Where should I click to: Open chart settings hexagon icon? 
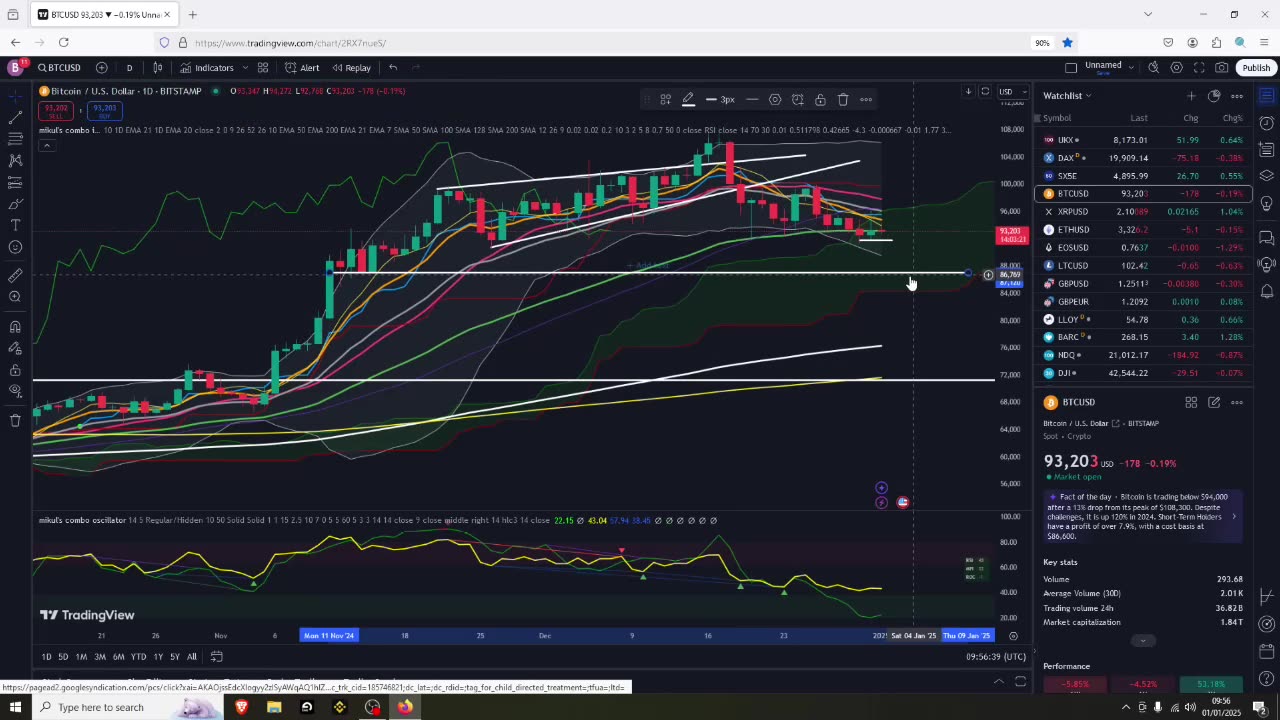[1176, 68]
